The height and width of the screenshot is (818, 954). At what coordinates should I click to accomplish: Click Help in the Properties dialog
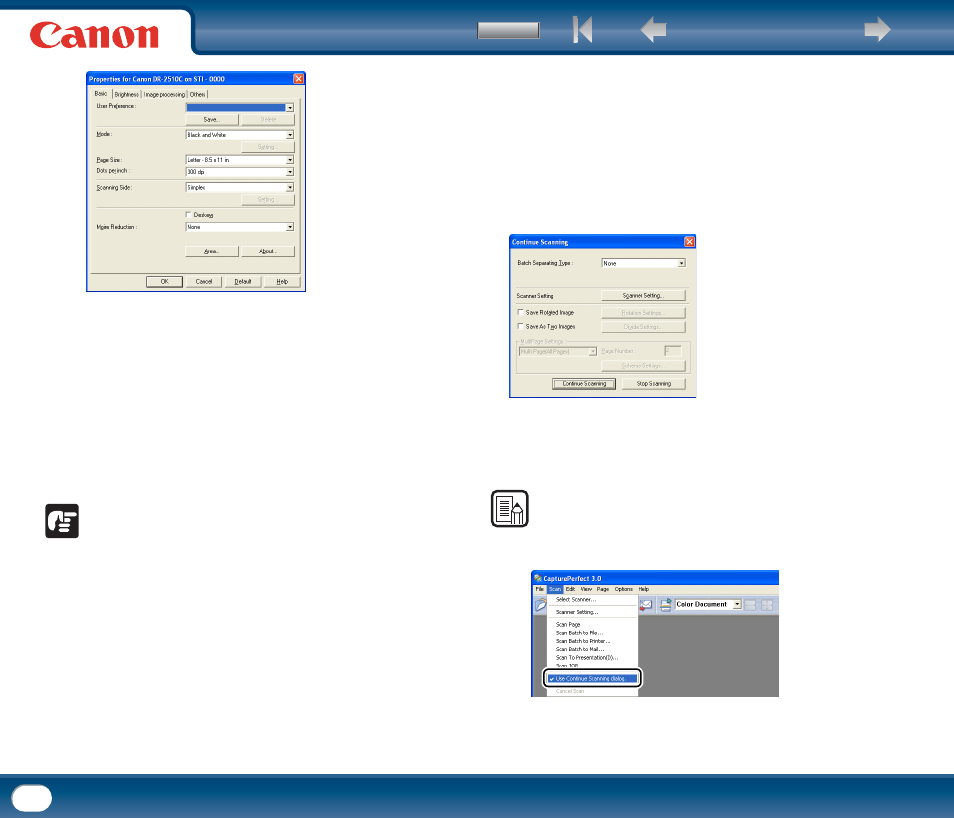pos(282,281)
